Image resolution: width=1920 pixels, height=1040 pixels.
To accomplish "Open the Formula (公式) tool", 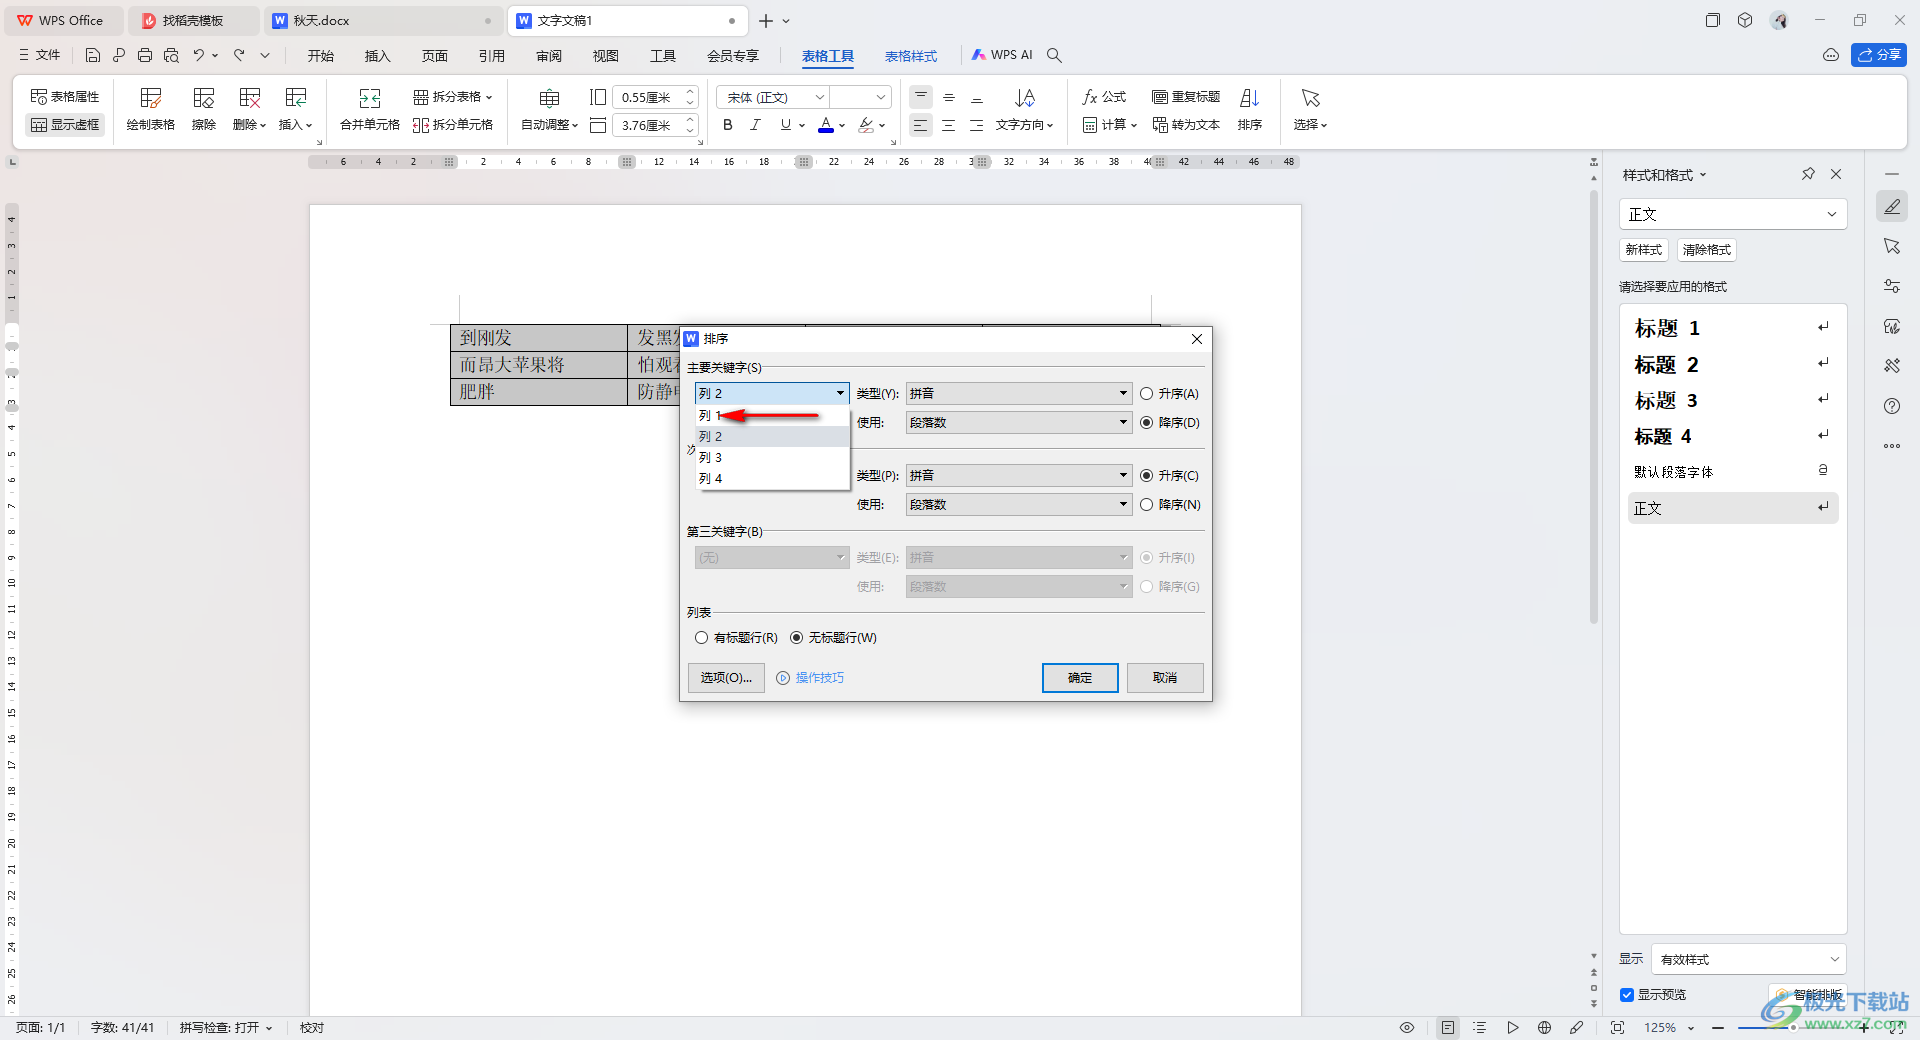I will point(1104,97).
